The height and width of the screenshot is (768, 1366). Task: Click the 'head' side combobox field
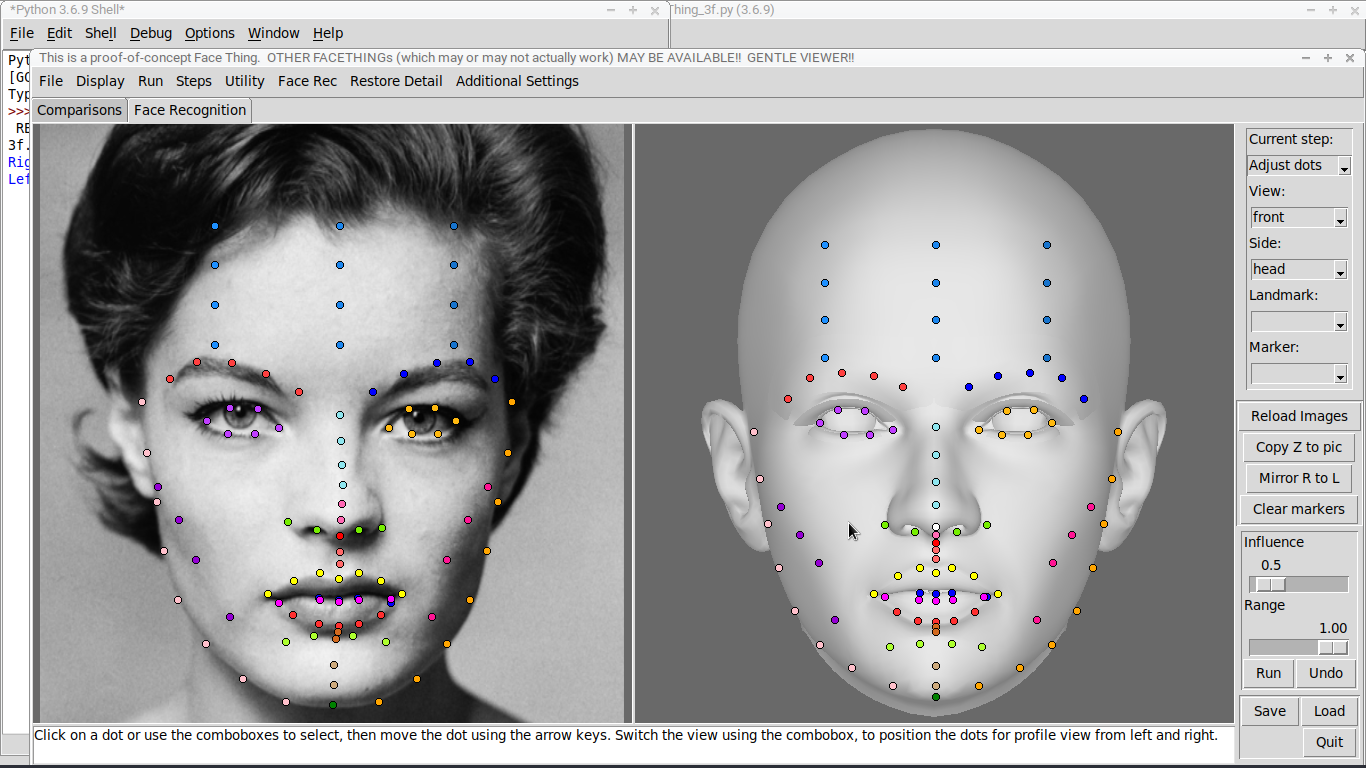click(x=1291, y=269)
